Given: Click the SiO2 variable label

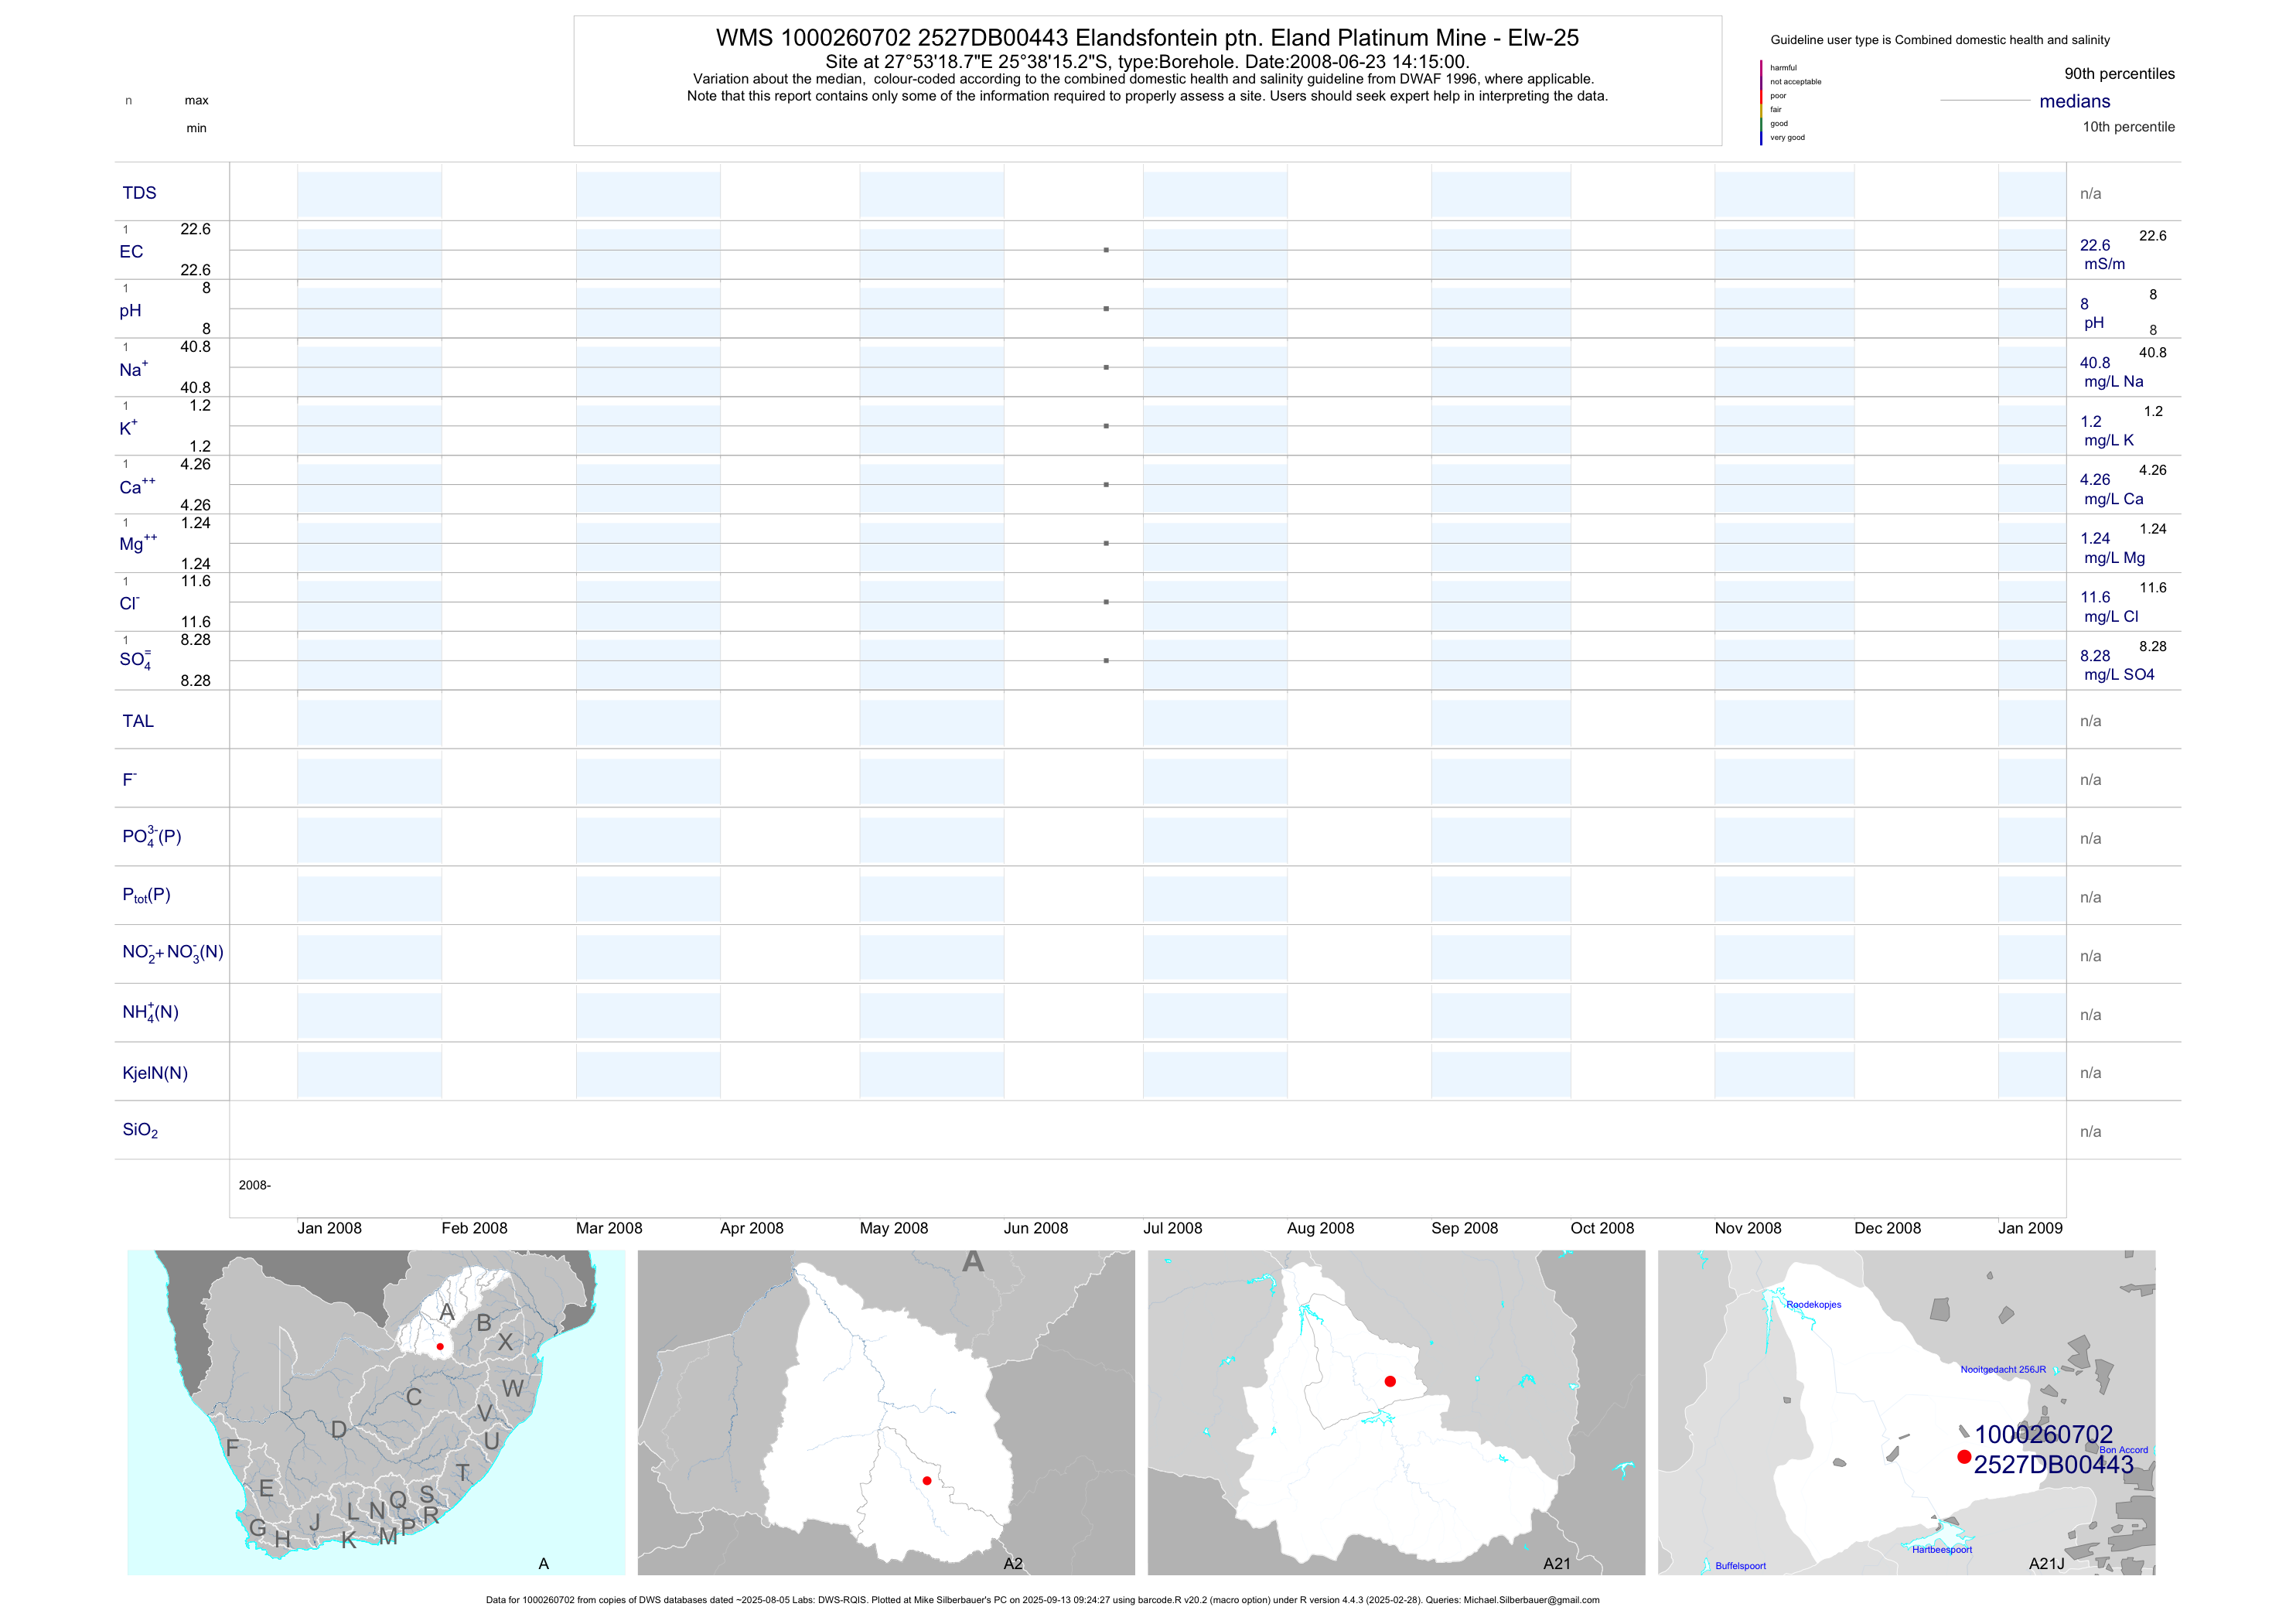Looking at the screenshot, I should 140,1130.
